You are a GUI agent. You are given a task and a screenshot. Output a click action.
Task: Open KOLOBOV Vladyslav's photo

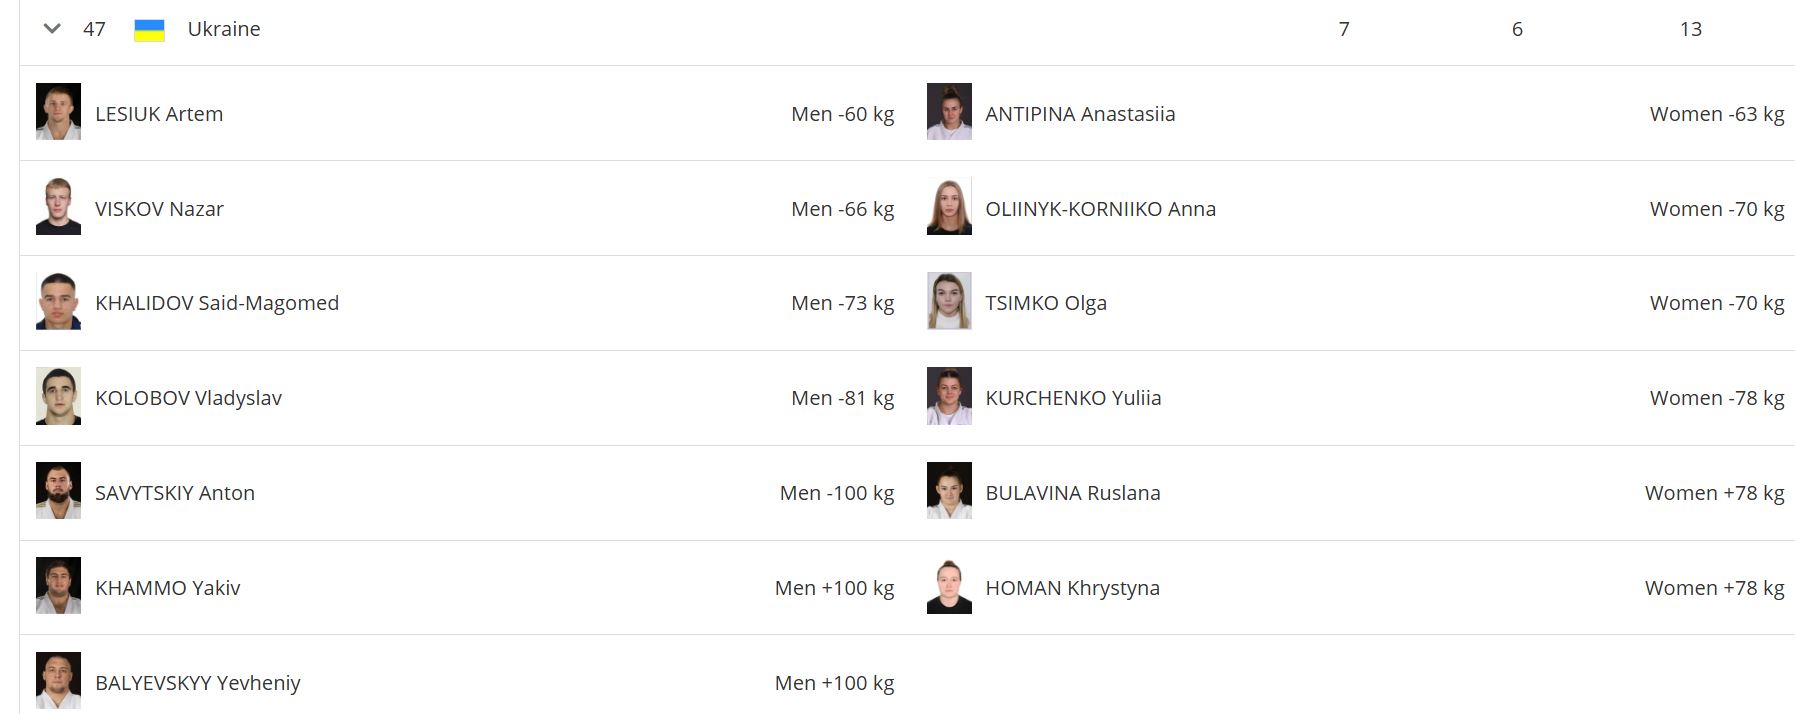coord(58,397)
